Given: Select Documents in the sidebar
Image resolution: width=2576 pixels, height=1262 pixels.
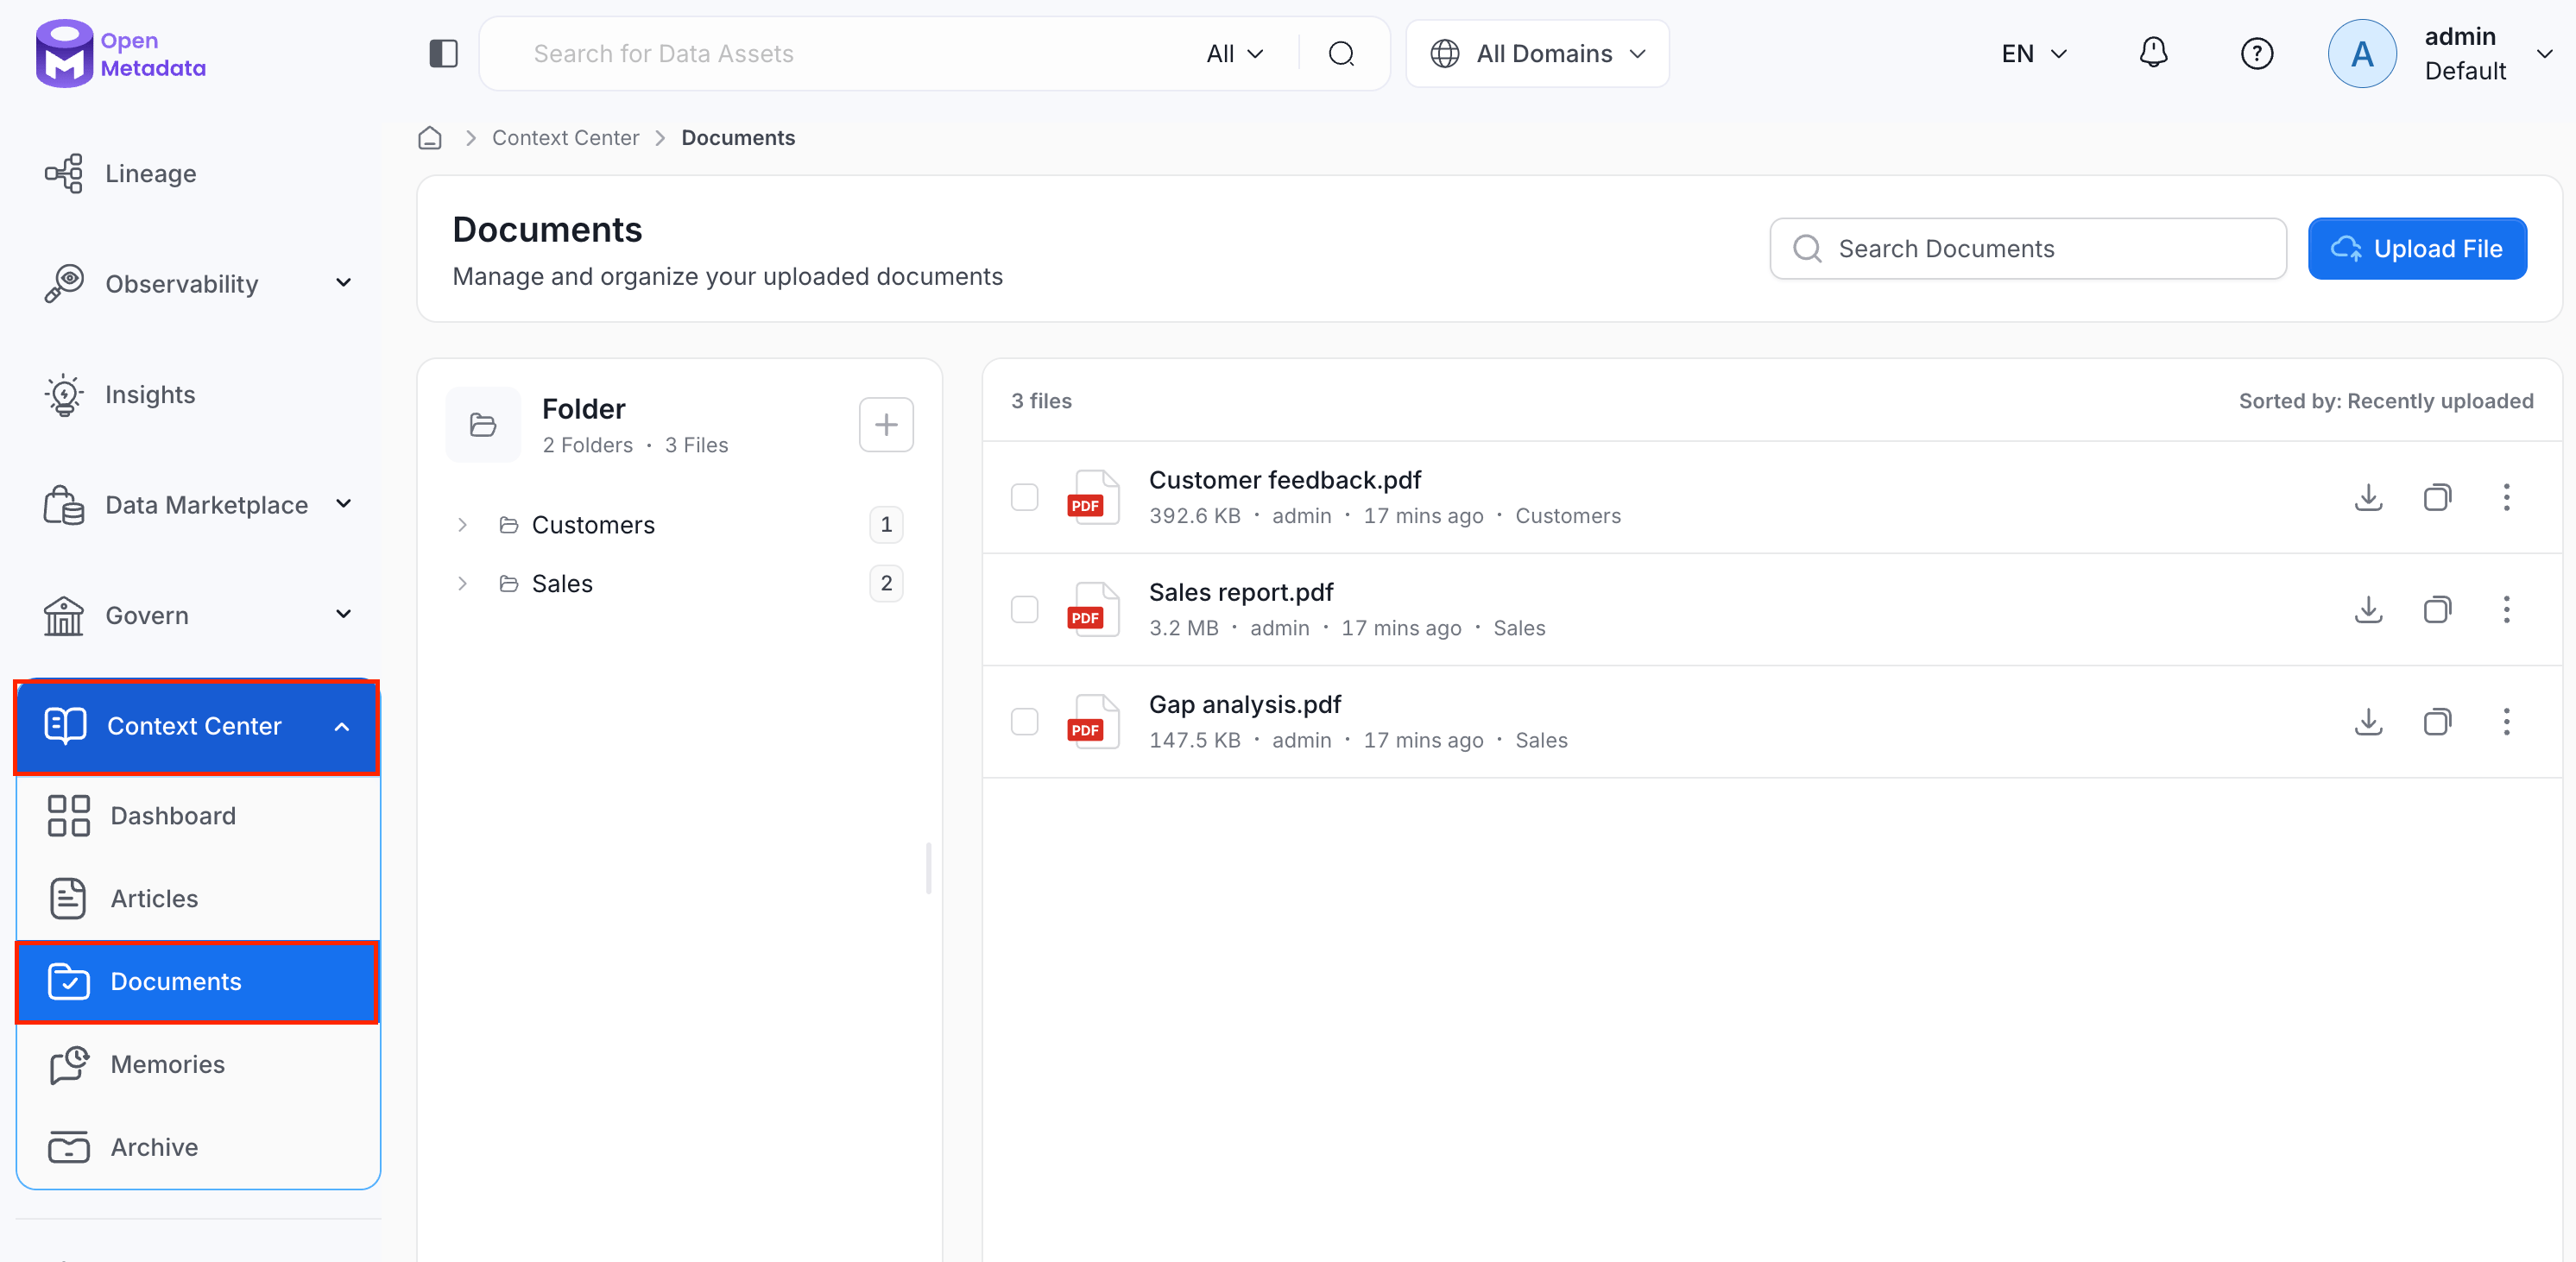Looking at the screenshot, I should [x=198, y=982].
